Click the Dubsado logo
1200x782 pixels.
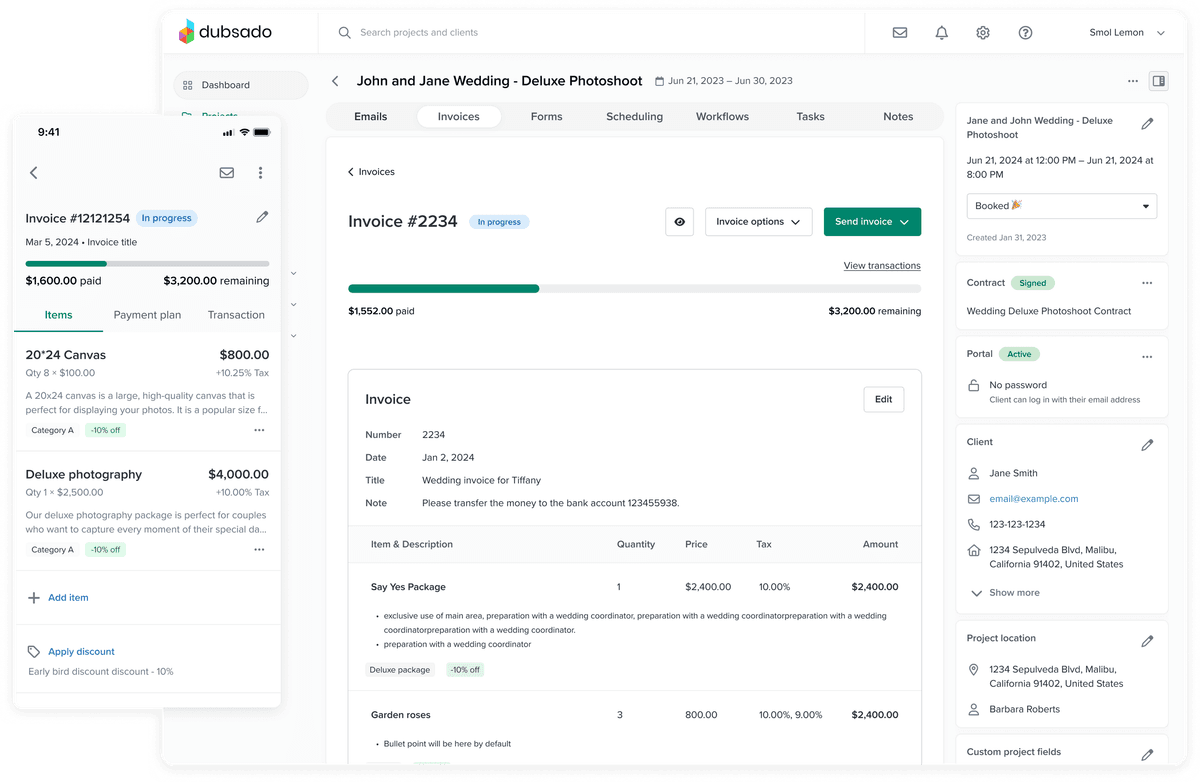pyautogui.click(x=225, y=32)
